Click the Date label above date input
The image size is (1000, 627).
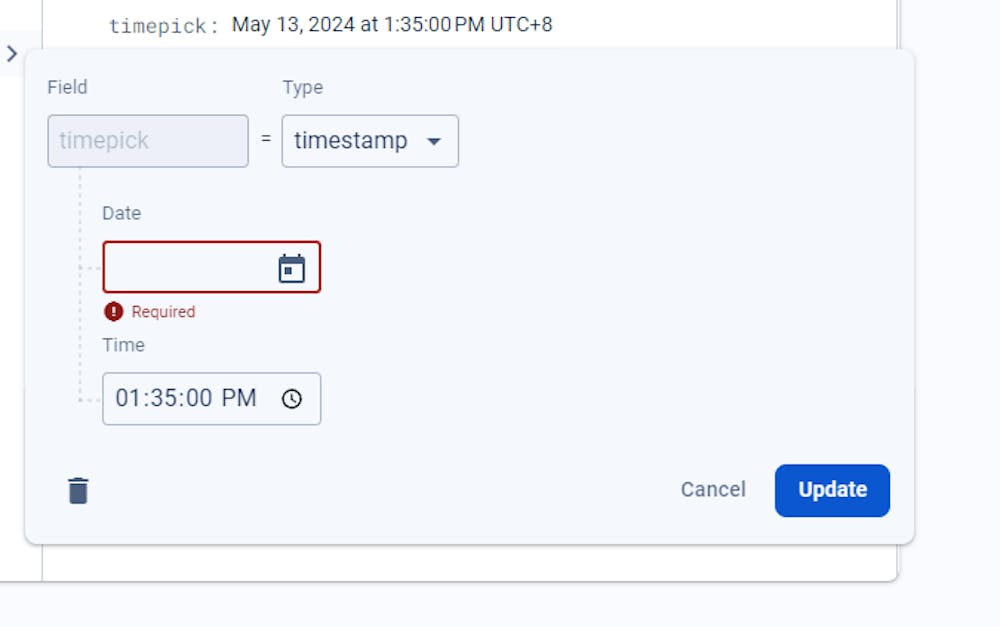click(x=121, y=213)
